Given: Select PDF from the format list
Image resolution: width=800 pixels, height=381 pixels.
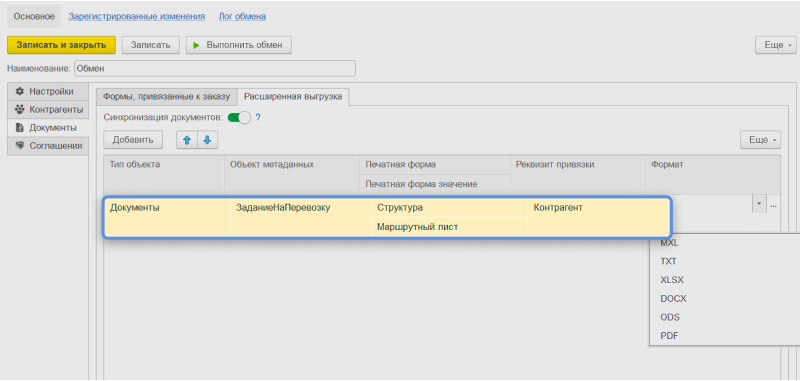Looking at the screenshot, I should 669,336.
